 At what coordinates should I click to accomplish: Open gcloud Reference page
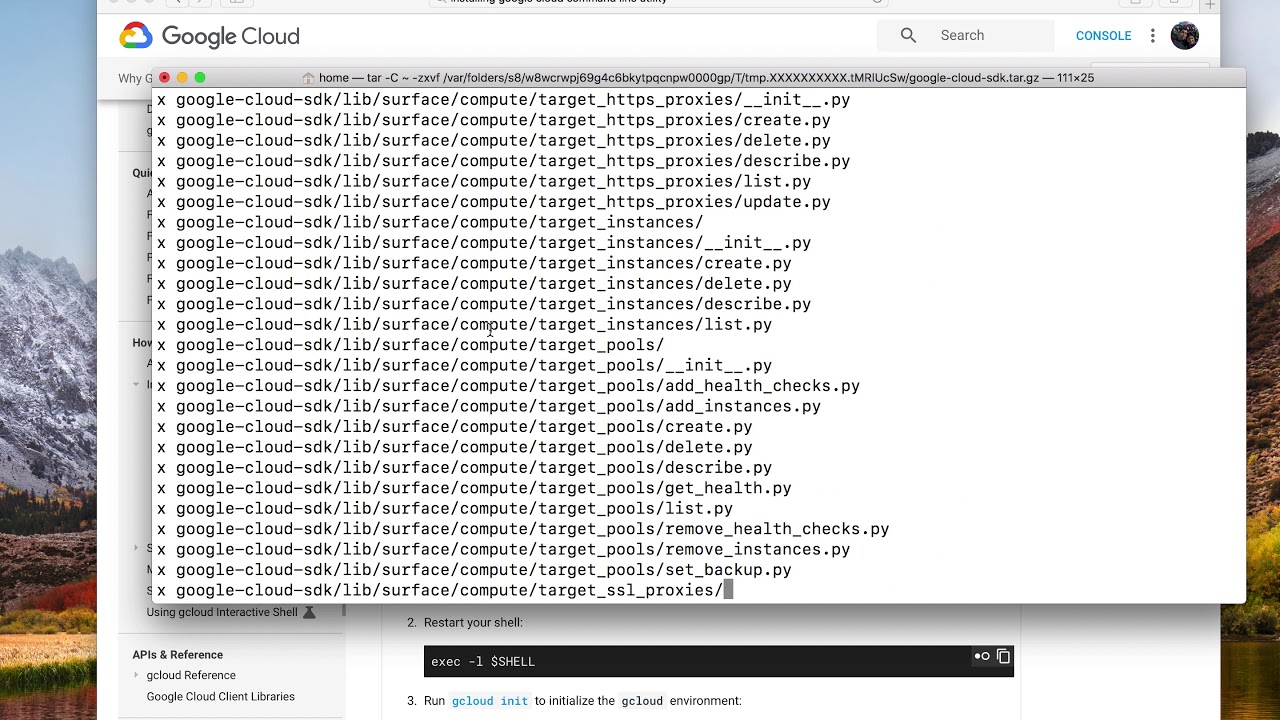click(191, 675)
